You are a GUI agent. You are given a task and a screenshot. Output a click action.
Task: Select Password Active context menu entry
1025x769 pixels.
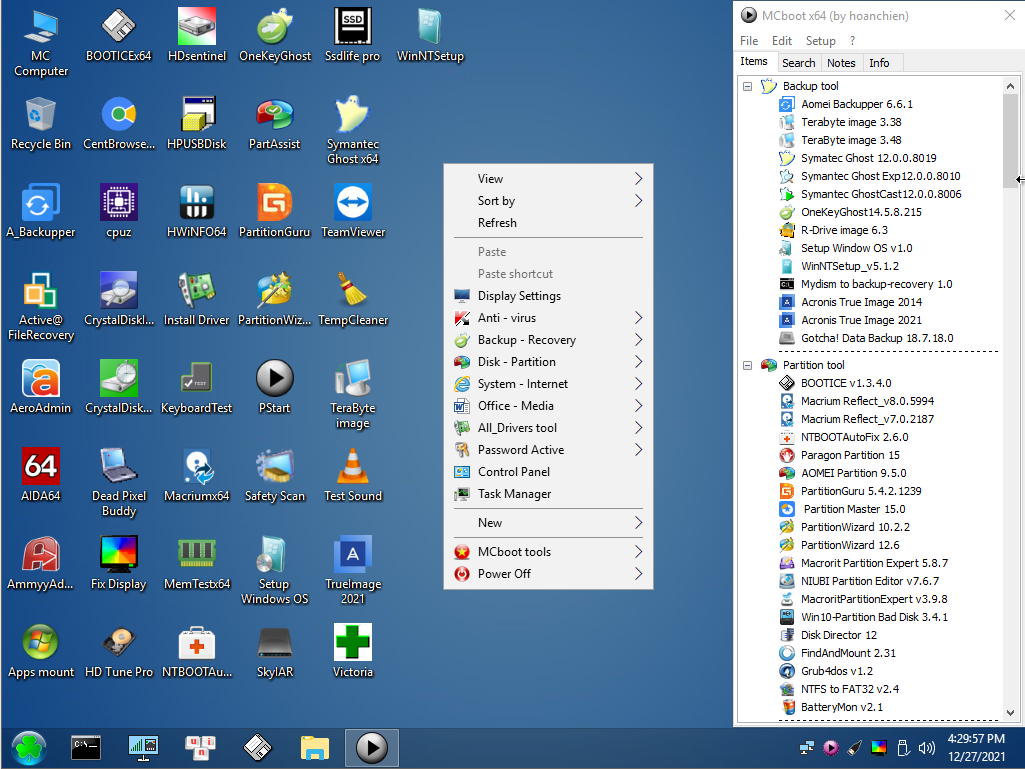548,450
